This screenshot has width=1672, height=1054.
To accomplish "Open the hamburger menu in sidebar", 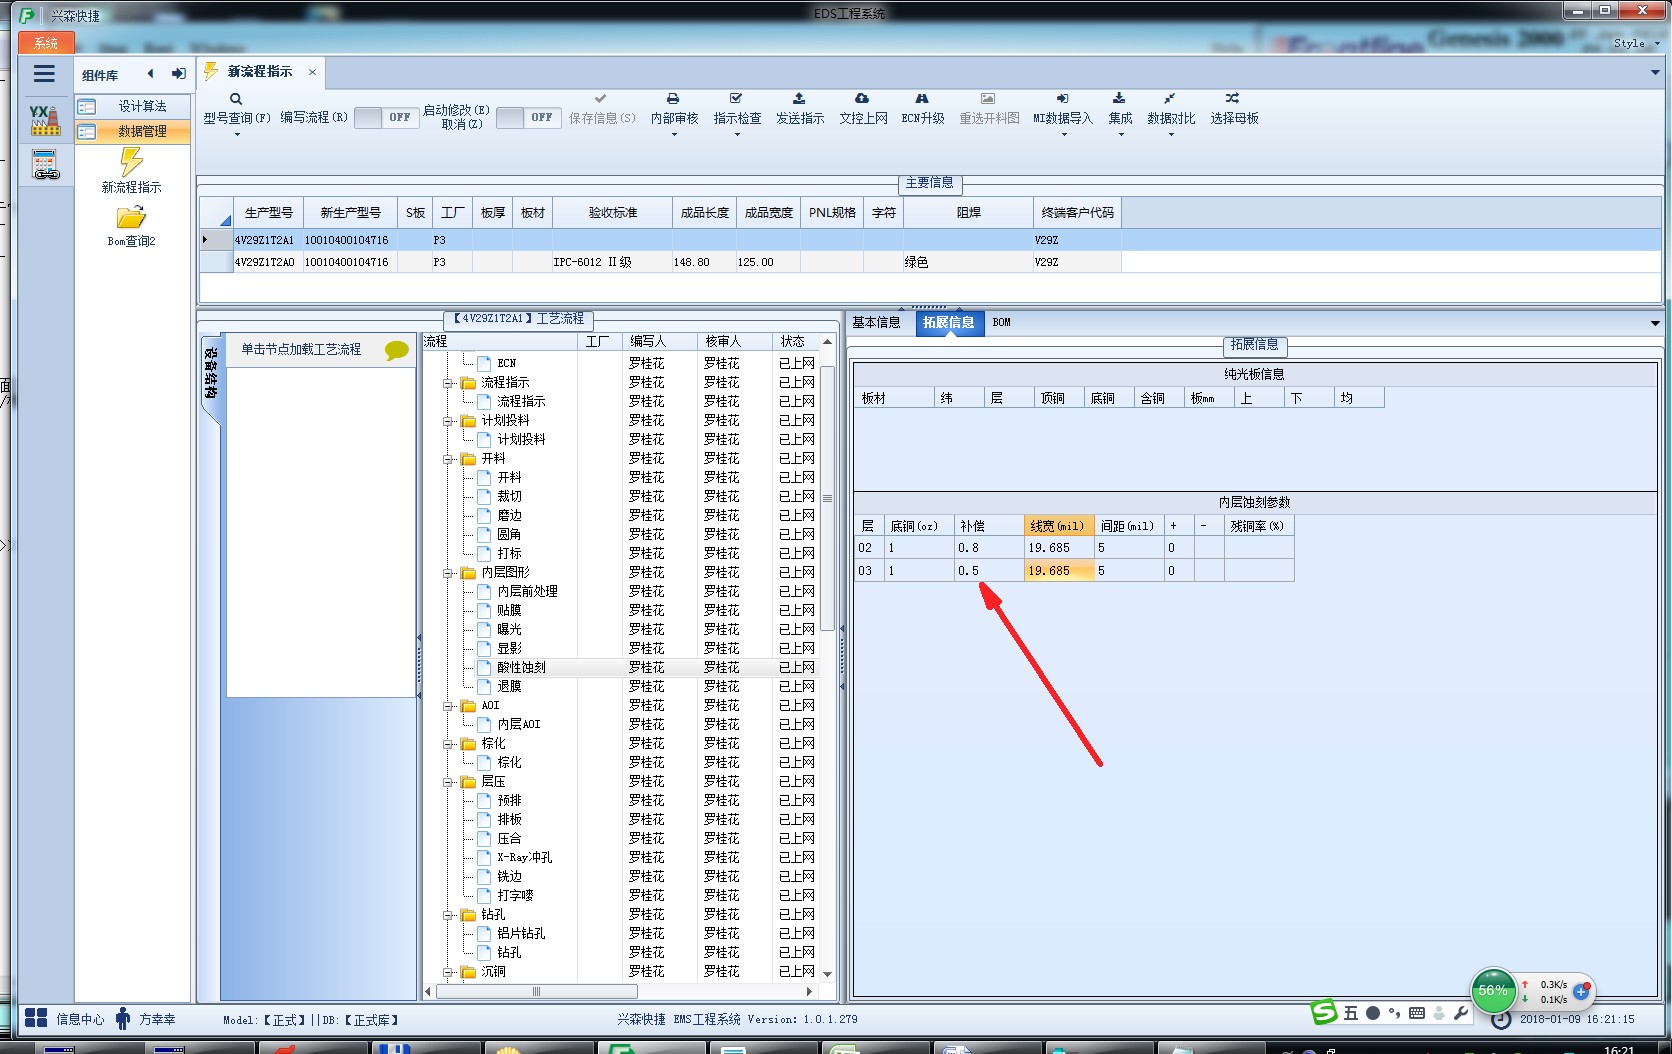I will (x=44, y=74).
